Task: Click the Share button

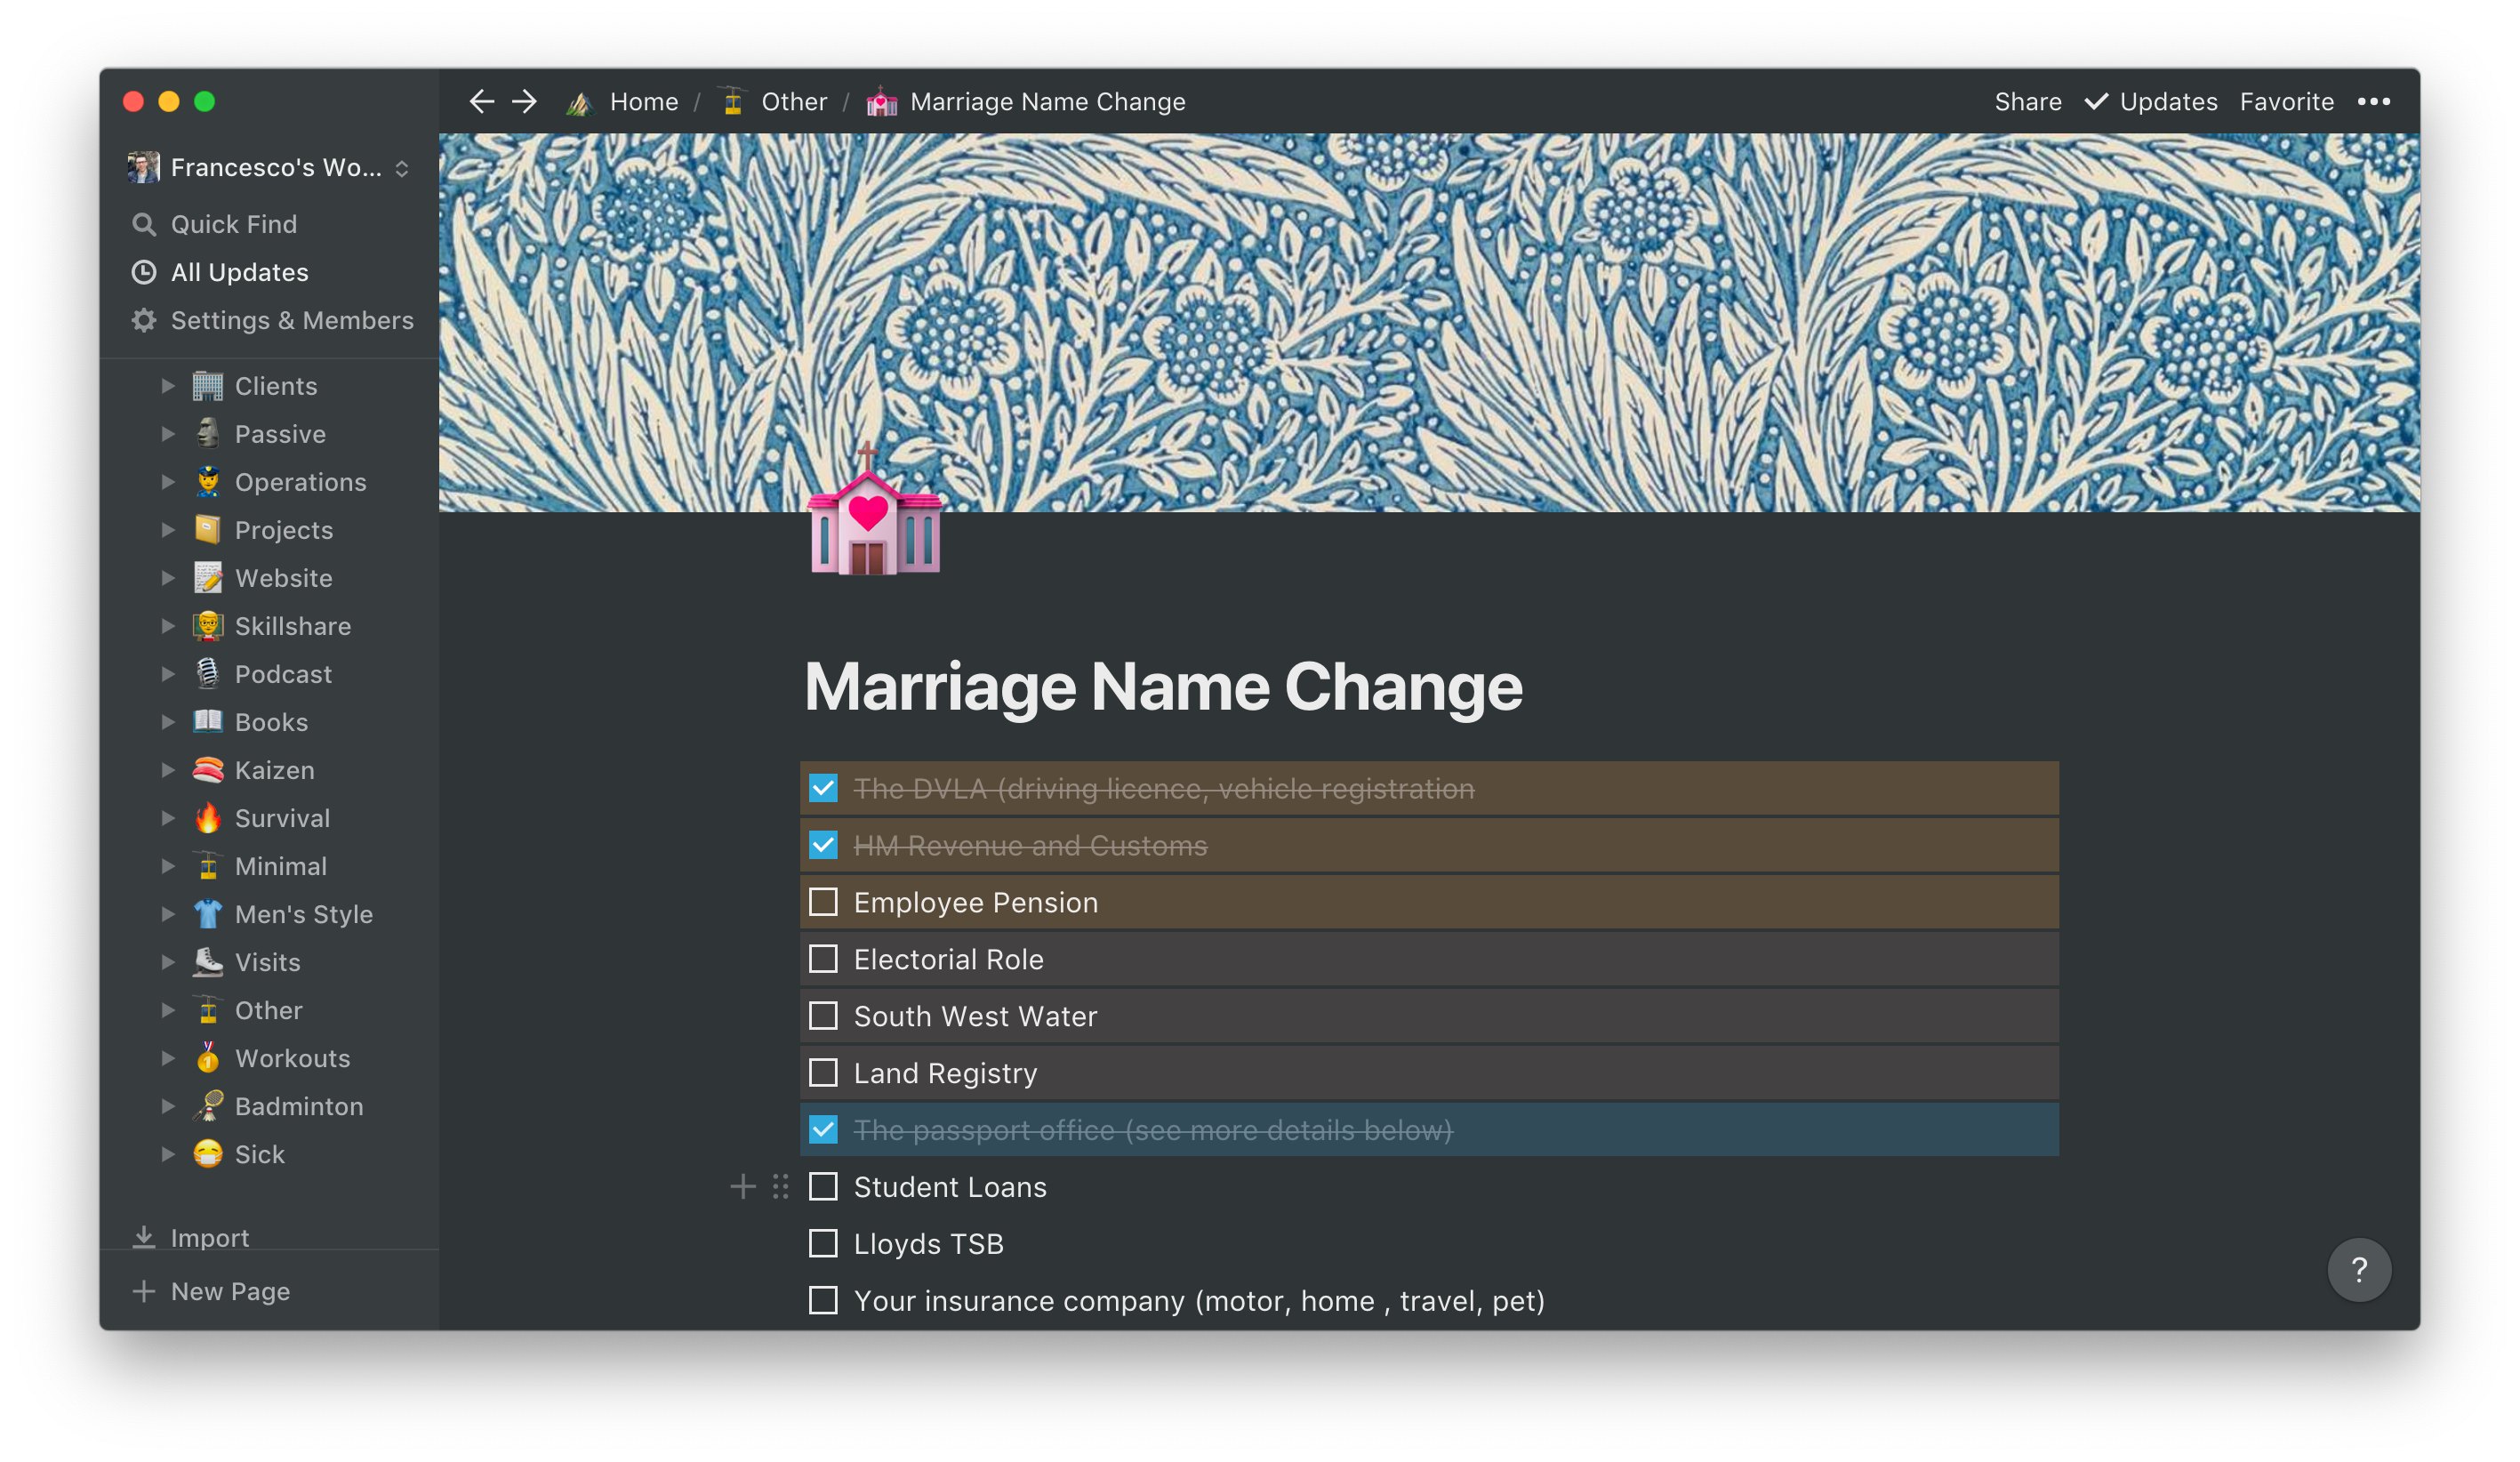Action: tap(2027, 101)
